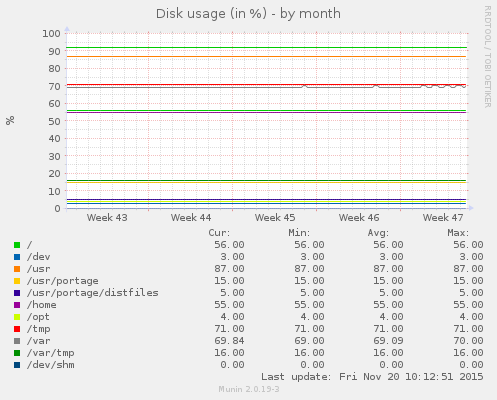Click the Cur: column header
Viewport: 497px width, 400px height.
(219, 233)
